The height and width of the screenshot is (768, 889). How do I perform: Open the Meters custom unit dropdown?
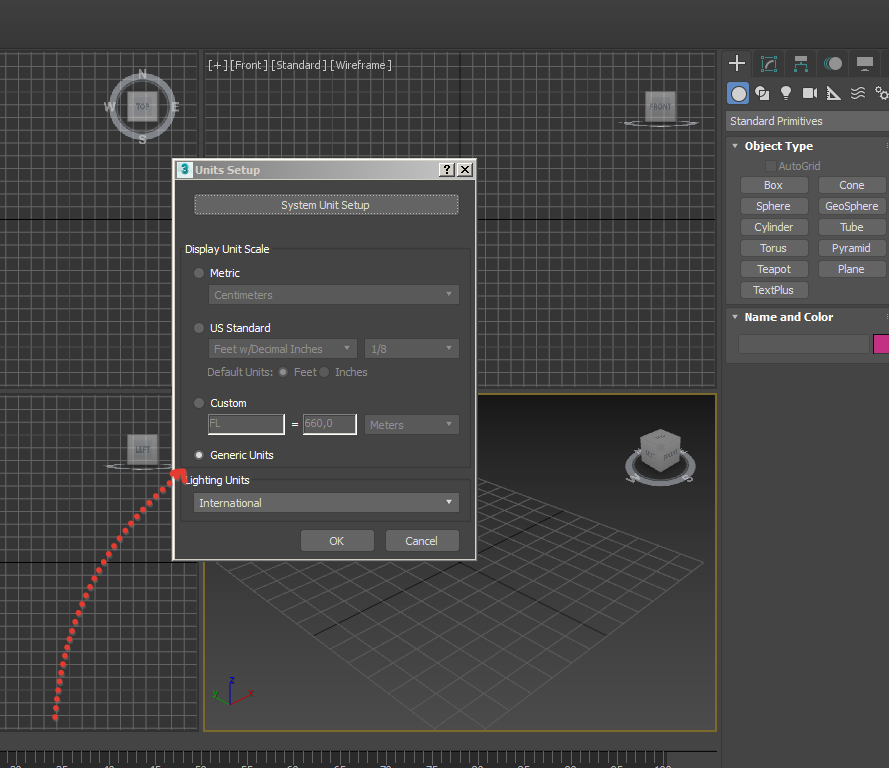click(x=412, y=425)
